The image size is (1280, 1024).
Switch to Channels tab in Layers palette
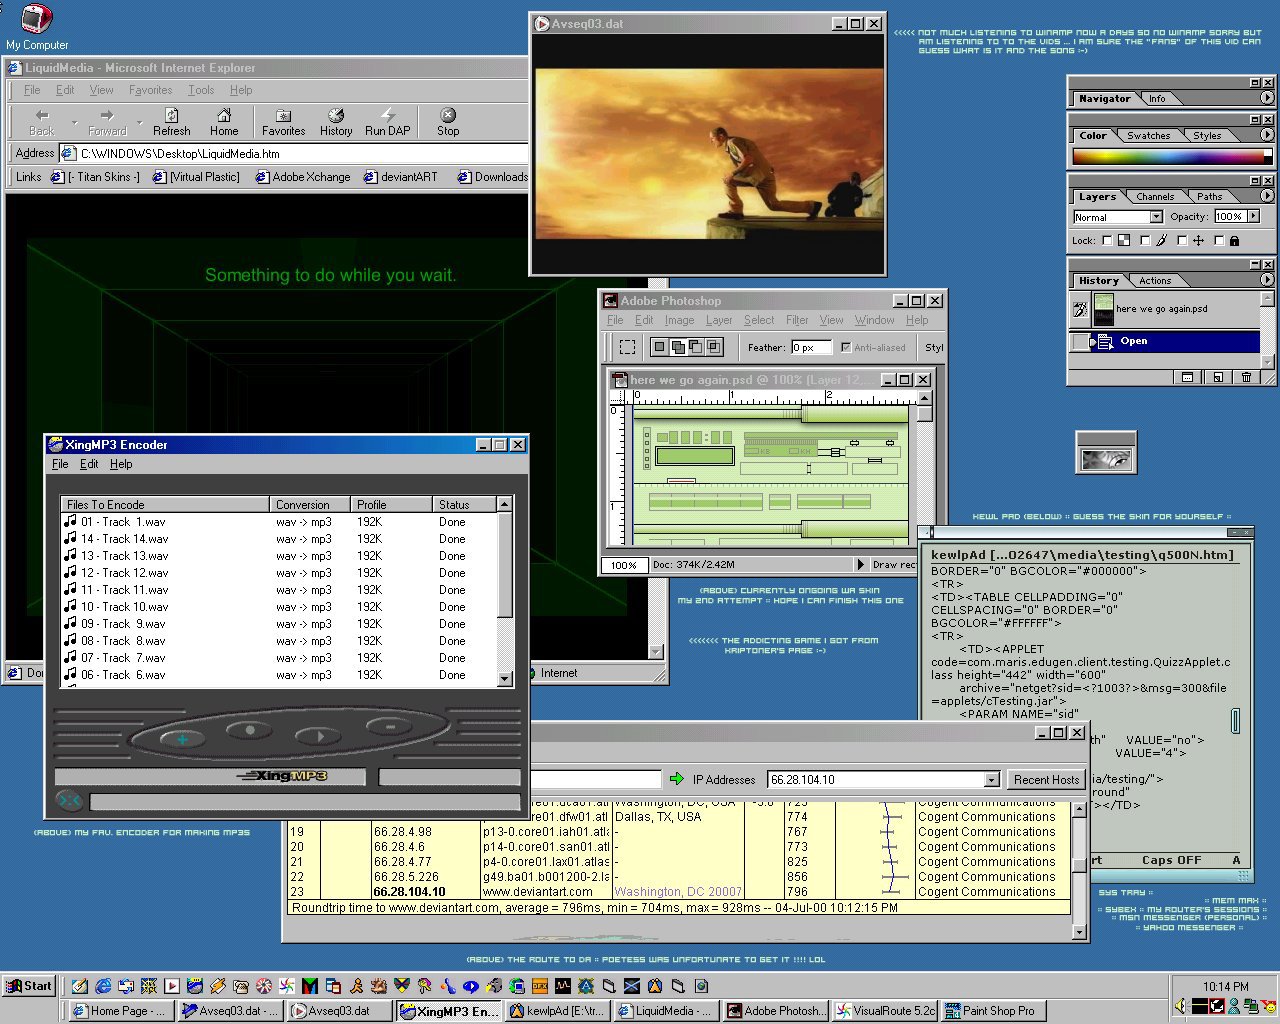point(1155,197)
